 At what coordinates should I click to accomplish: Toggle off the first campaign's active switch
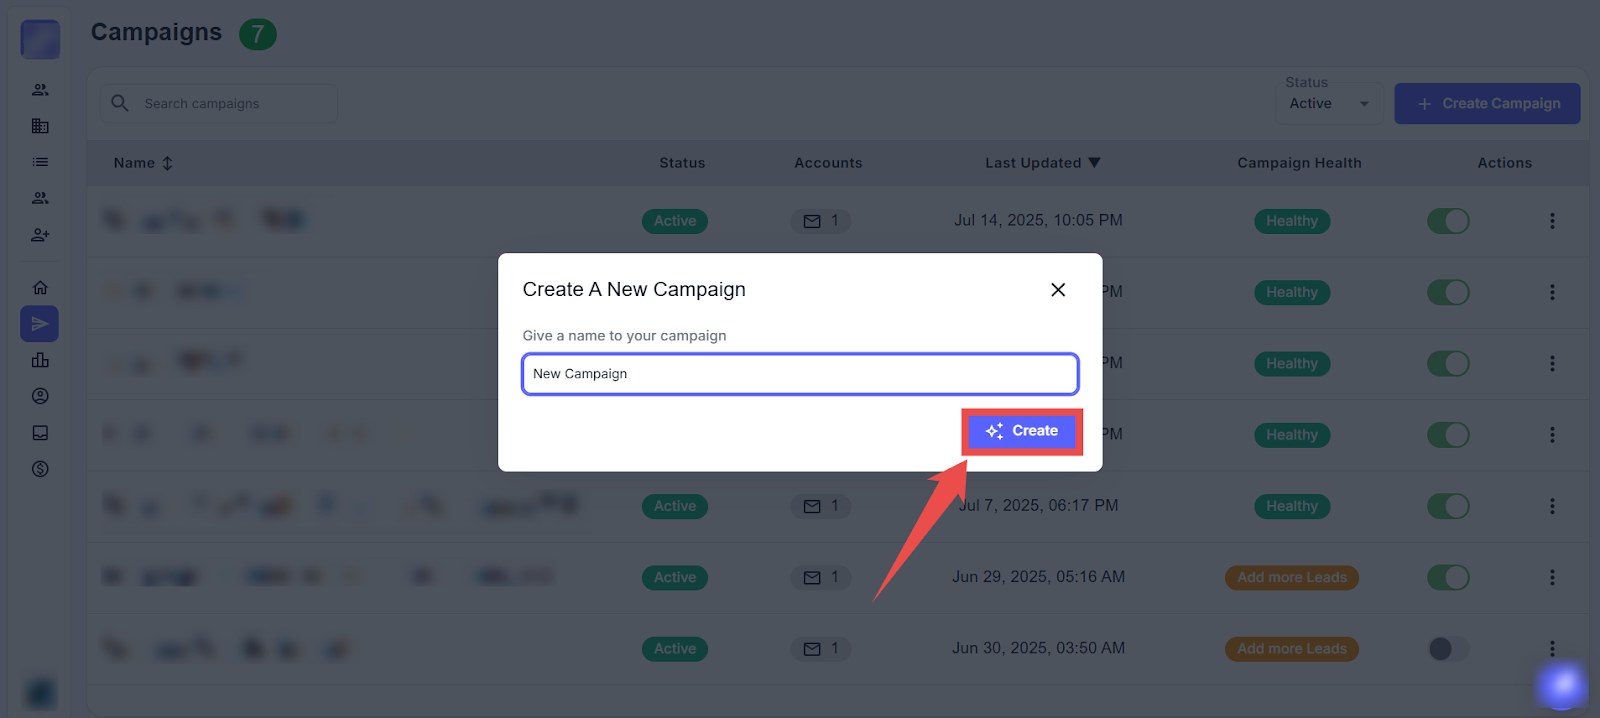(1448, 221)
